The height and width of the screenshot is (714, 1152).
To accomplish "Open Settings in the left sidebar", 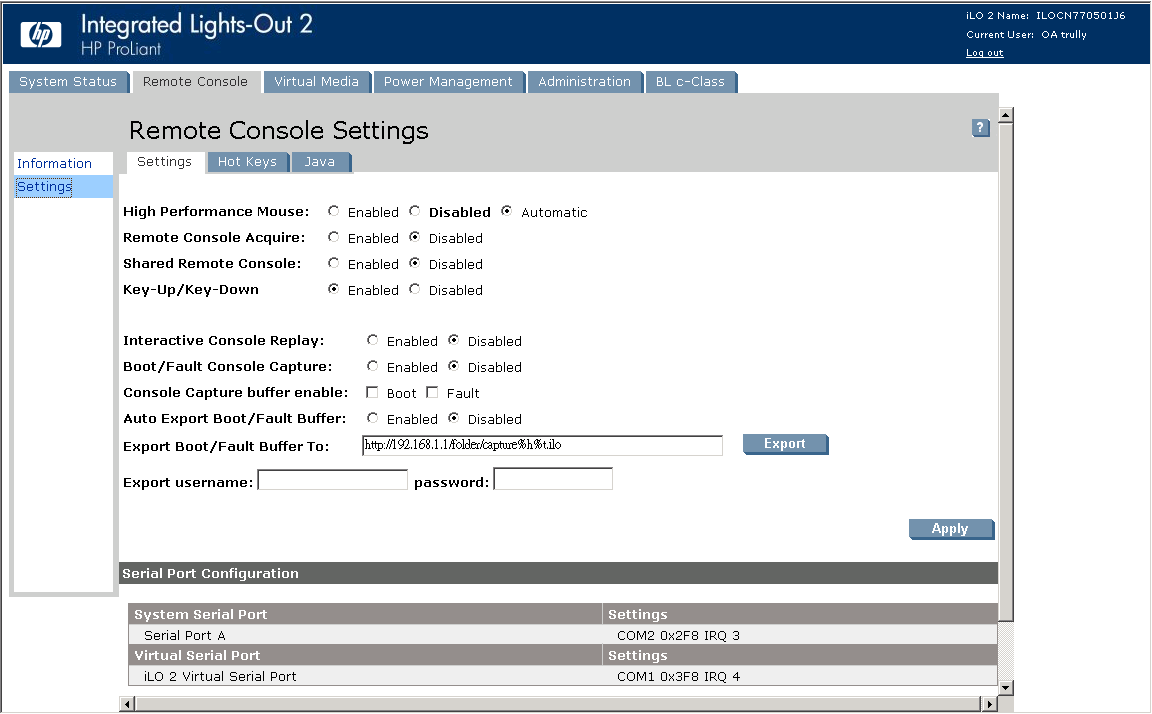I will (45, 187).
